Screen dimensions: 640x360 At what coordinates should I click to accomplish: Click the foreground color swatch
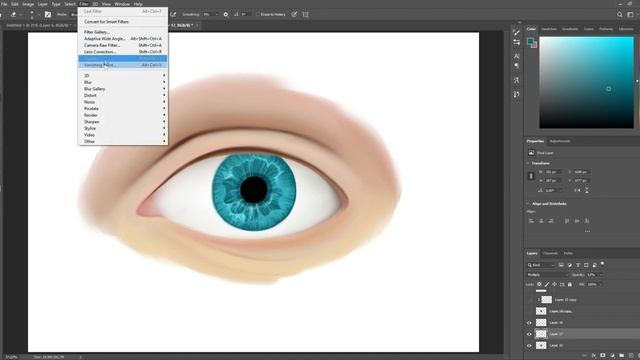coord(530,41)
